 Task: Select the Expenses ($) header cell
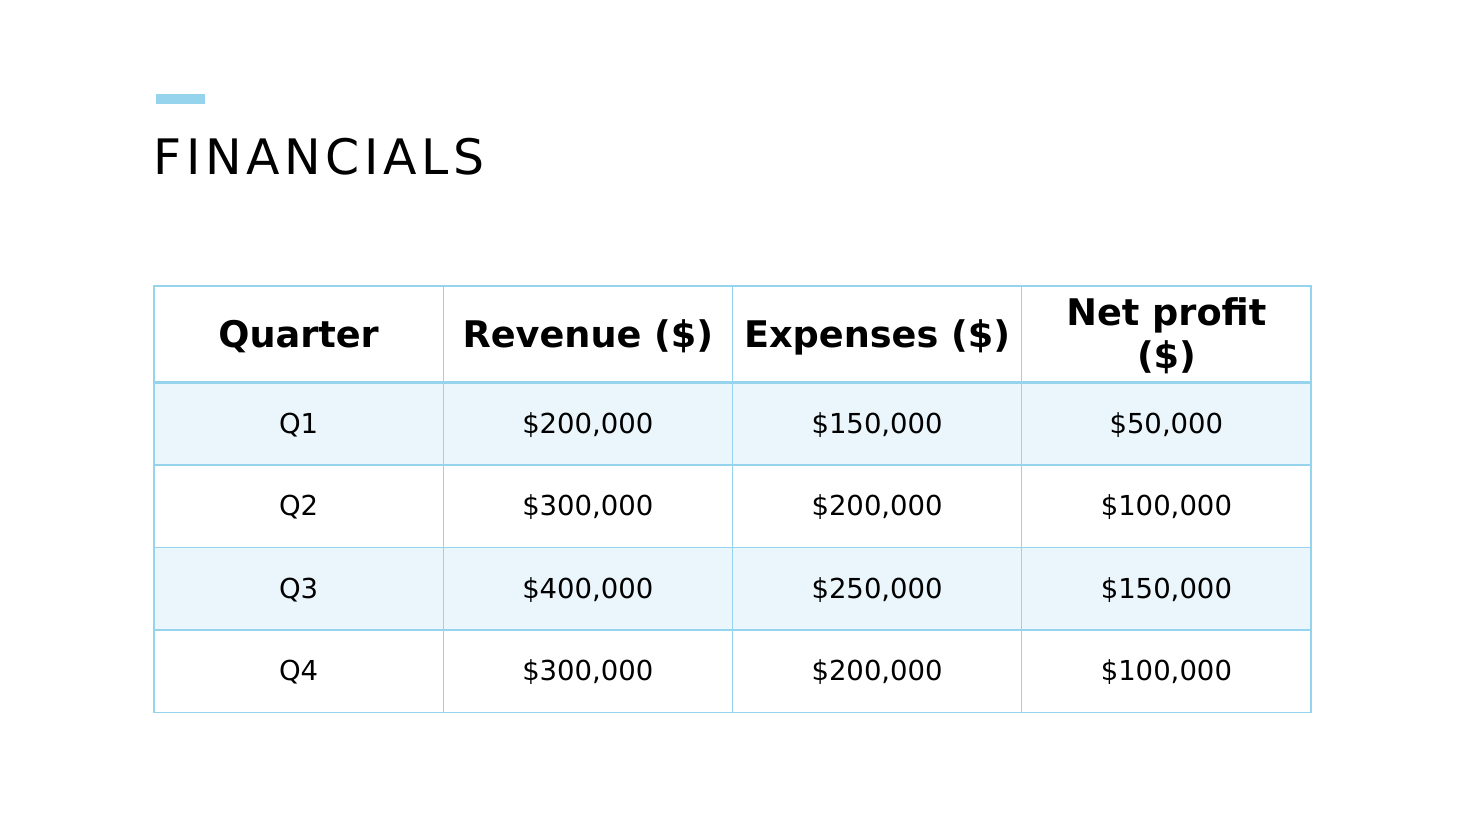click(x=877, y=335)
